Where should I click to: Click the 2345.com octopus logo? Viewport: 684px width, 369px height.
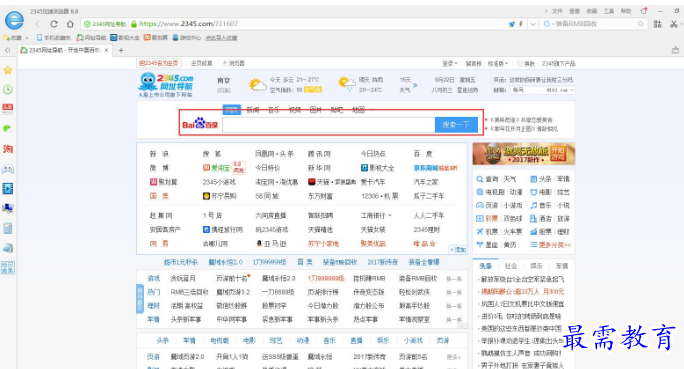pos(166,85)
